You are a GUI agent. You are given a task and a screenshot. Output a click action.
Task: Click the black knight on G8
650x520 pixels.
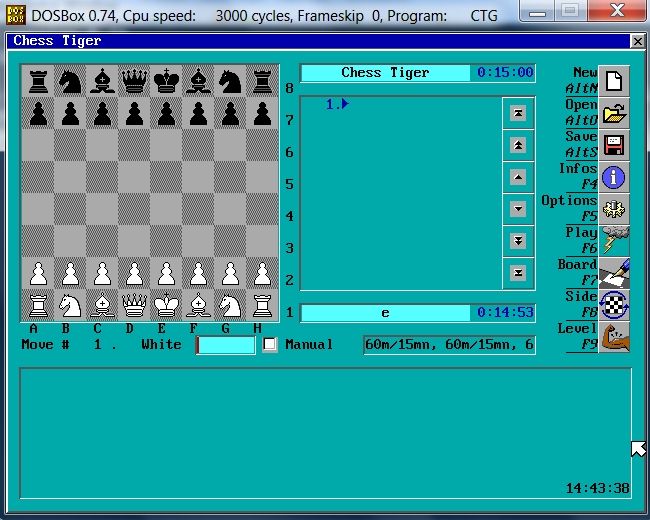[230, 81]
